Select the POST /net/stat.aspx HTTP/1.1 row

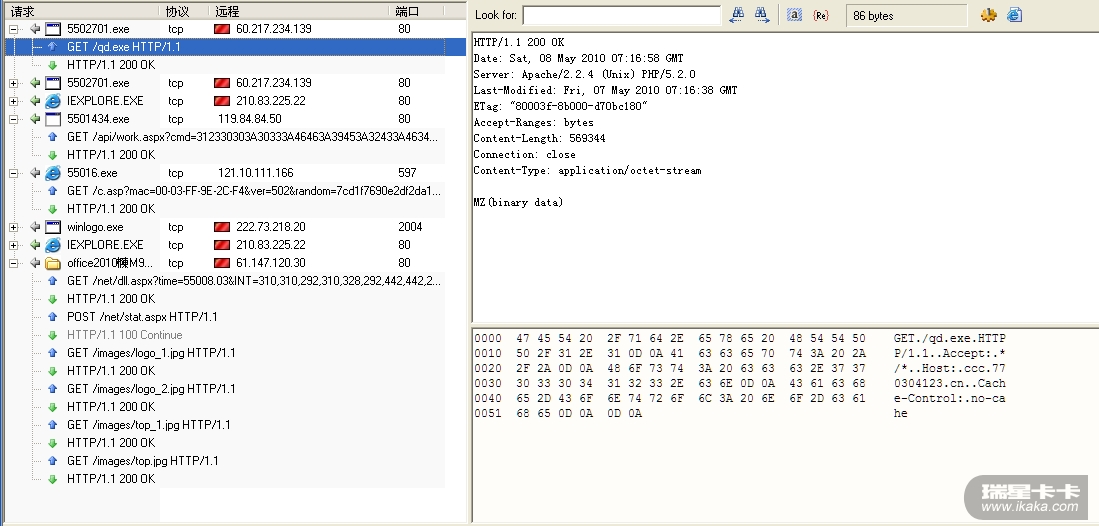point(224,317)
